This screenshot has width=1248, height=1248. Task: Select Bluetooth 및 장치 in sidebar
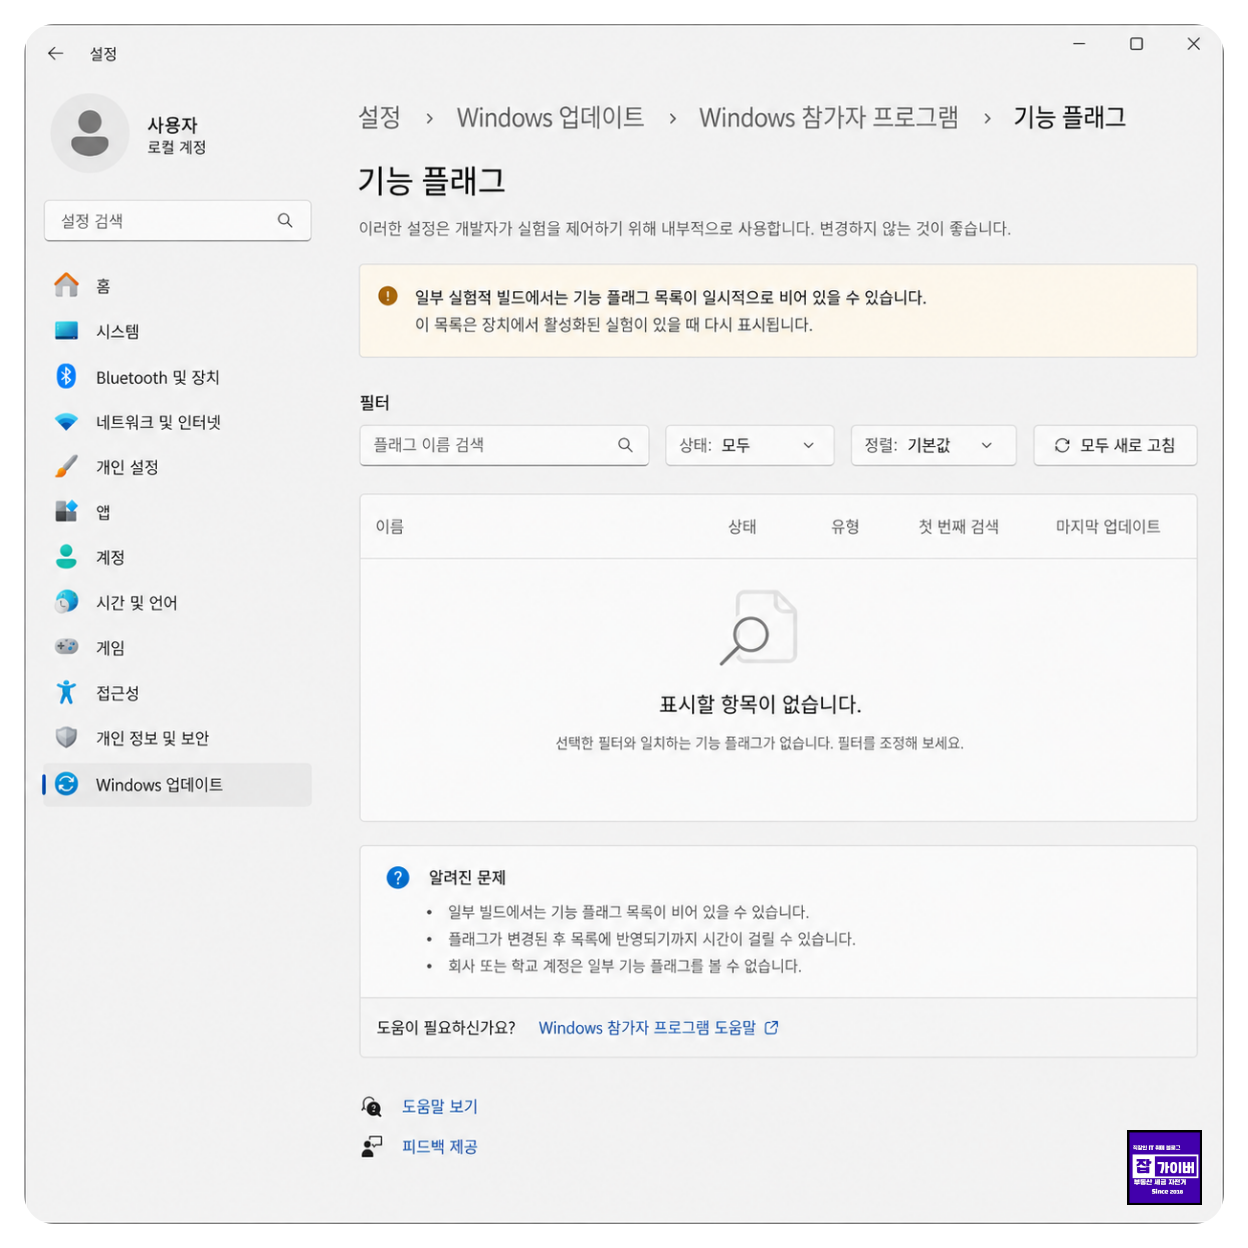pyautogui.click(x=178, y=377)
